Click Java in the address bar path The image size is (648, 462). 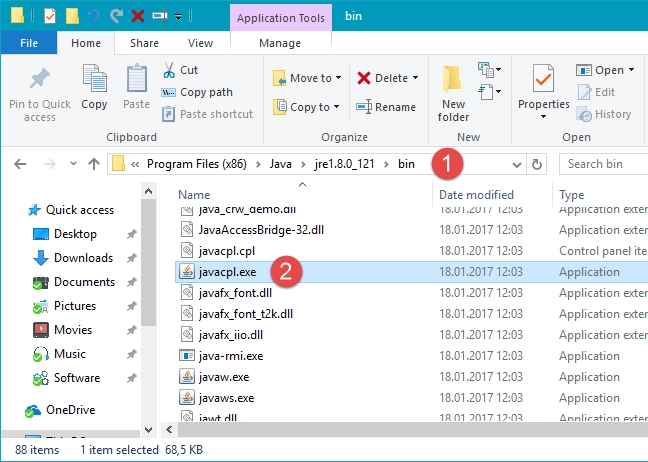281,164
